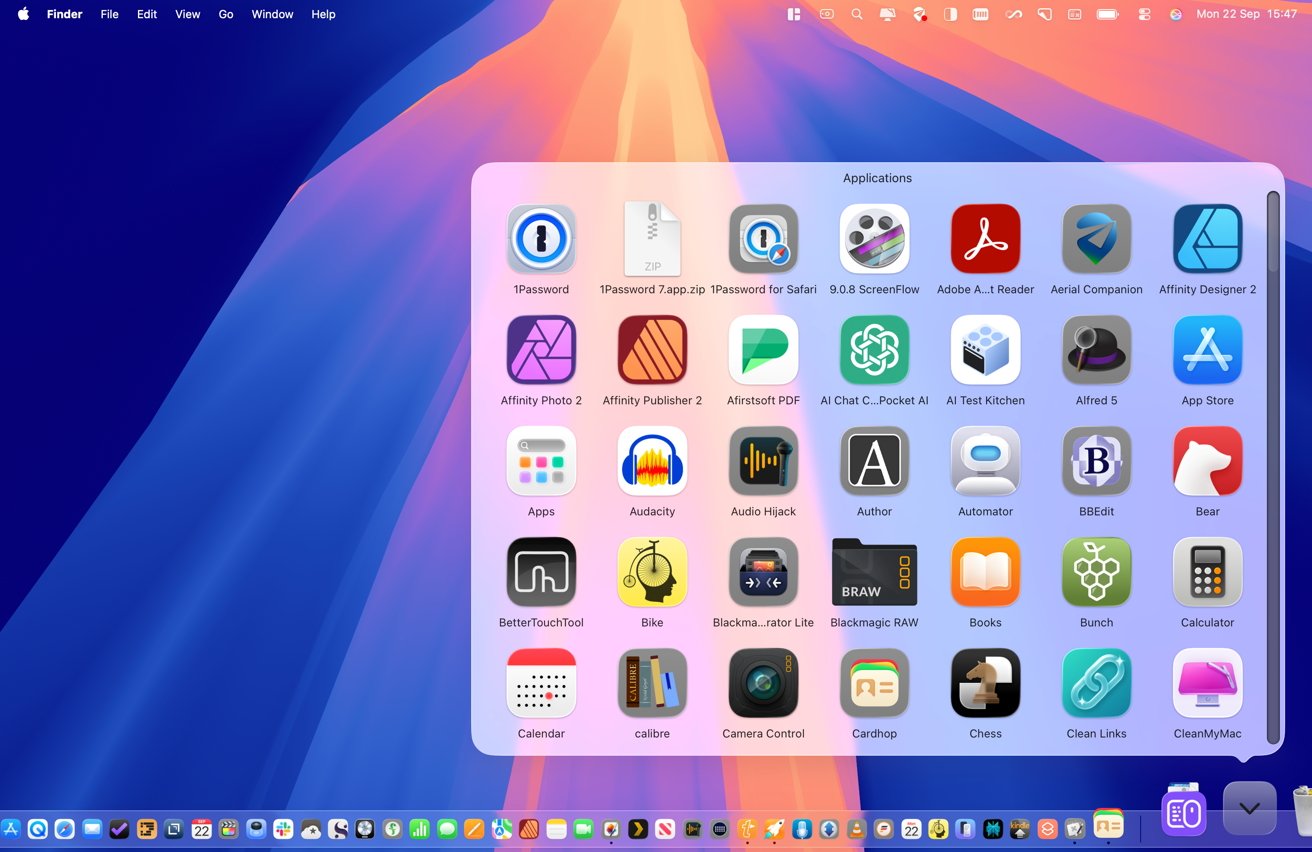Open the Books app
Viewport: 1312px width, 852px height.
(x=985, y=572)
